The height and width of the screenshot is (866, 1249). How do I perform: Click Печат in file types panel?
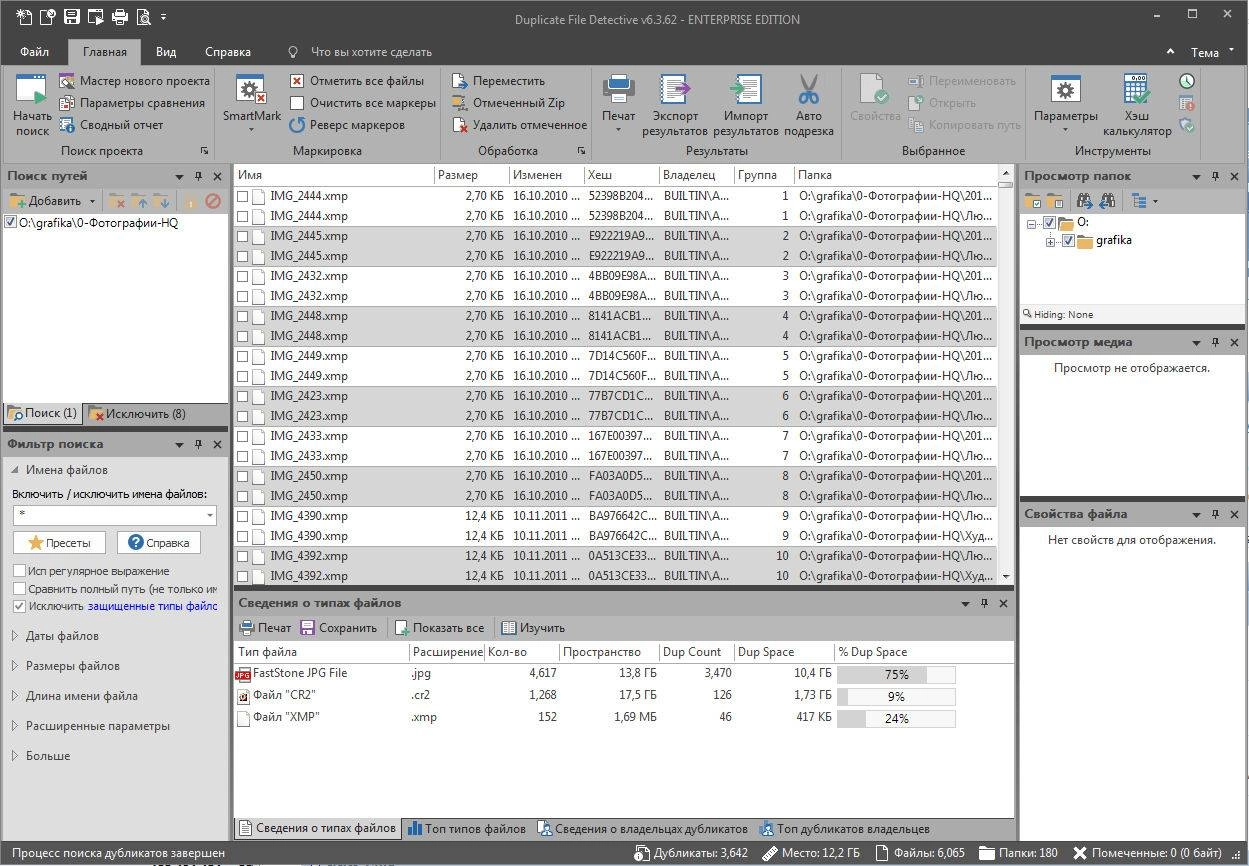265,628
